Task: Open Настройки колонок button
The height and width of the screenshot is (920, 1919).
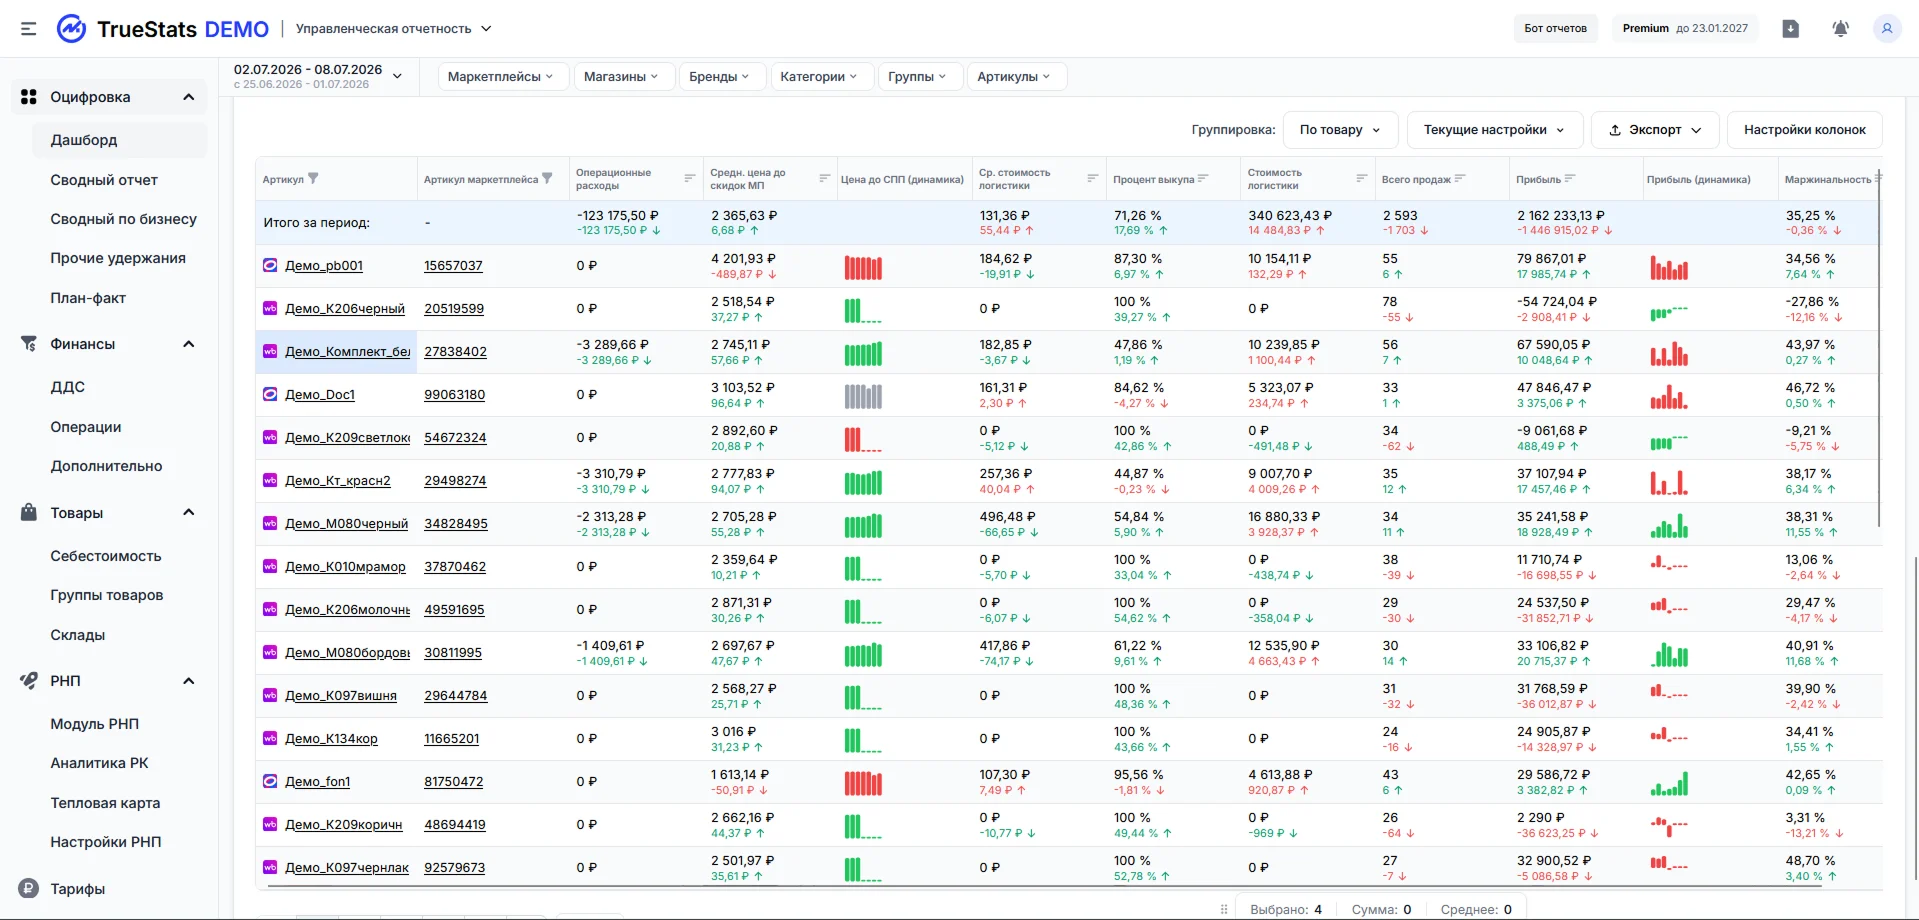Action: (1804, 130)
